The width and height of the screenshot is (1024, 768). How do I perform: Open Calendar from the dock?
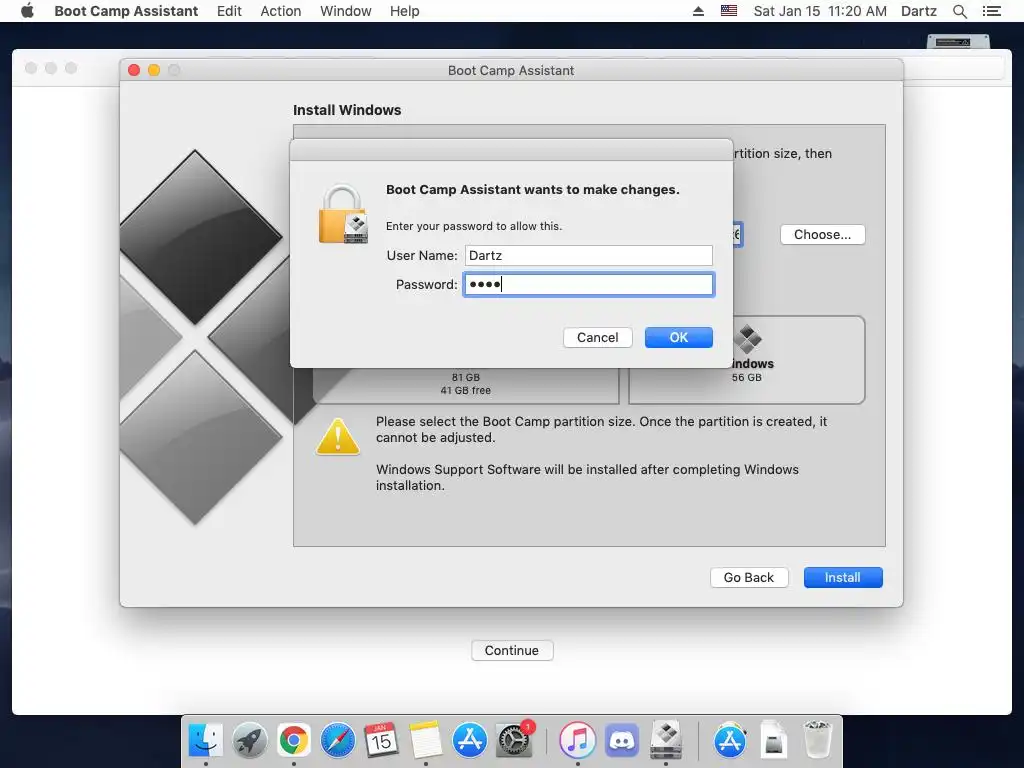[381, 741]
